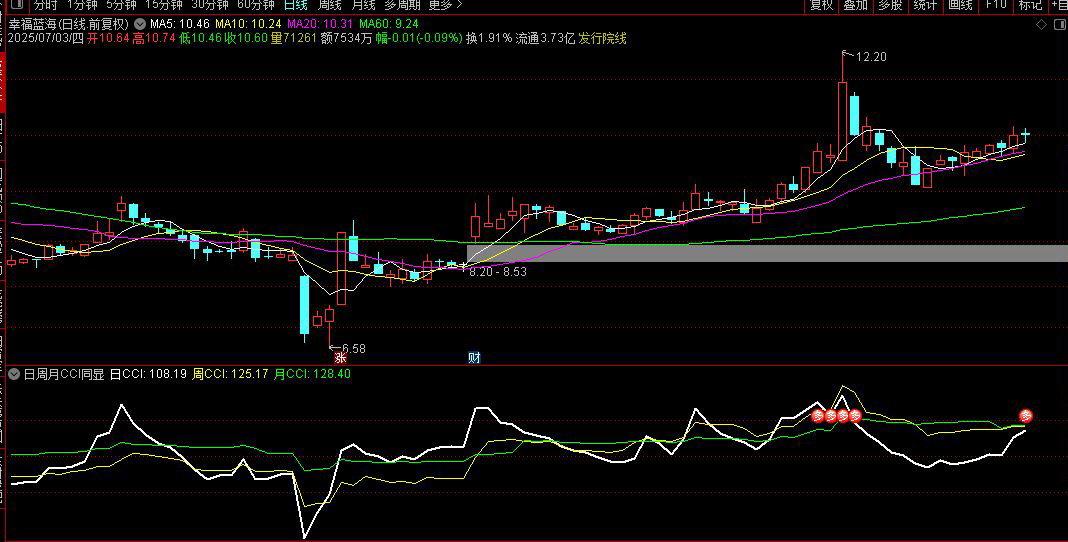Toggle the side panel icon at top right
The image size is (1068, 542).
point(1061,25)
